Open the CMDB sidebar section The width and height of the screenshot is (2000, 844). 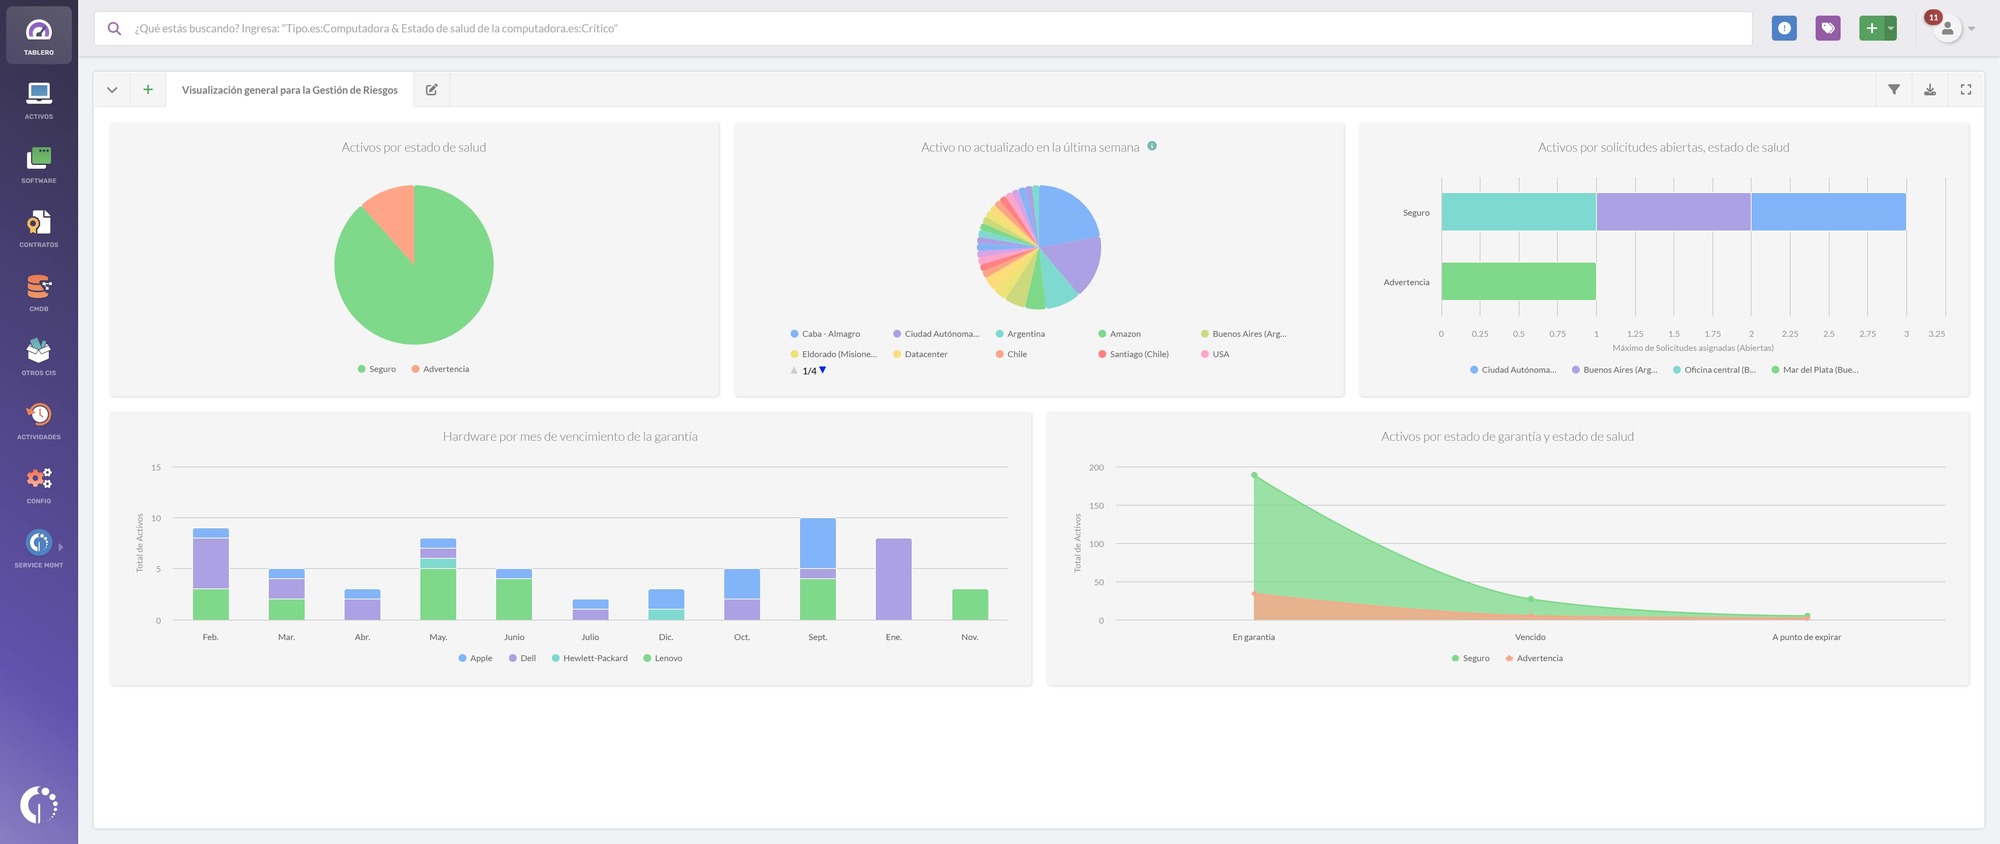point(39,292)
